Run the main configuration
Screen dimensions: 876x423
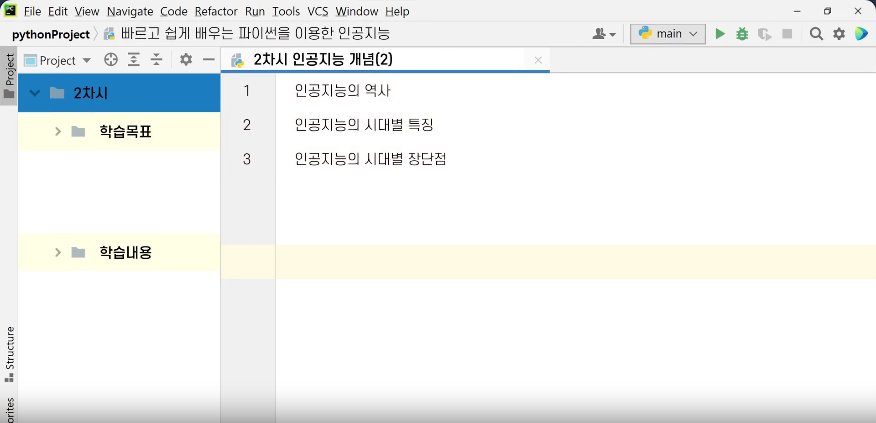[720, 34]
